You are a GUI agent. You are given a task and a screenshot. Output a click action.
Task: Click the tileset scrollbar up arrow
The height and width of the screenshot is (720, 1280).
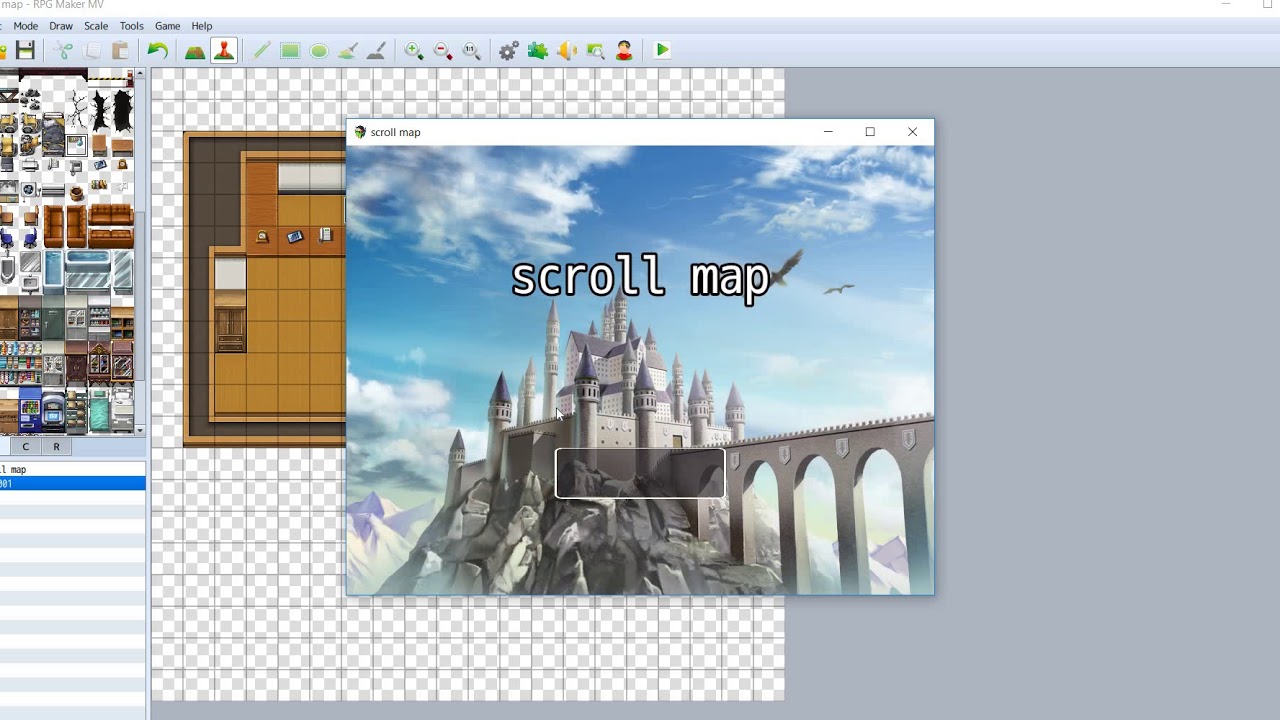click(x=140, y=74)
